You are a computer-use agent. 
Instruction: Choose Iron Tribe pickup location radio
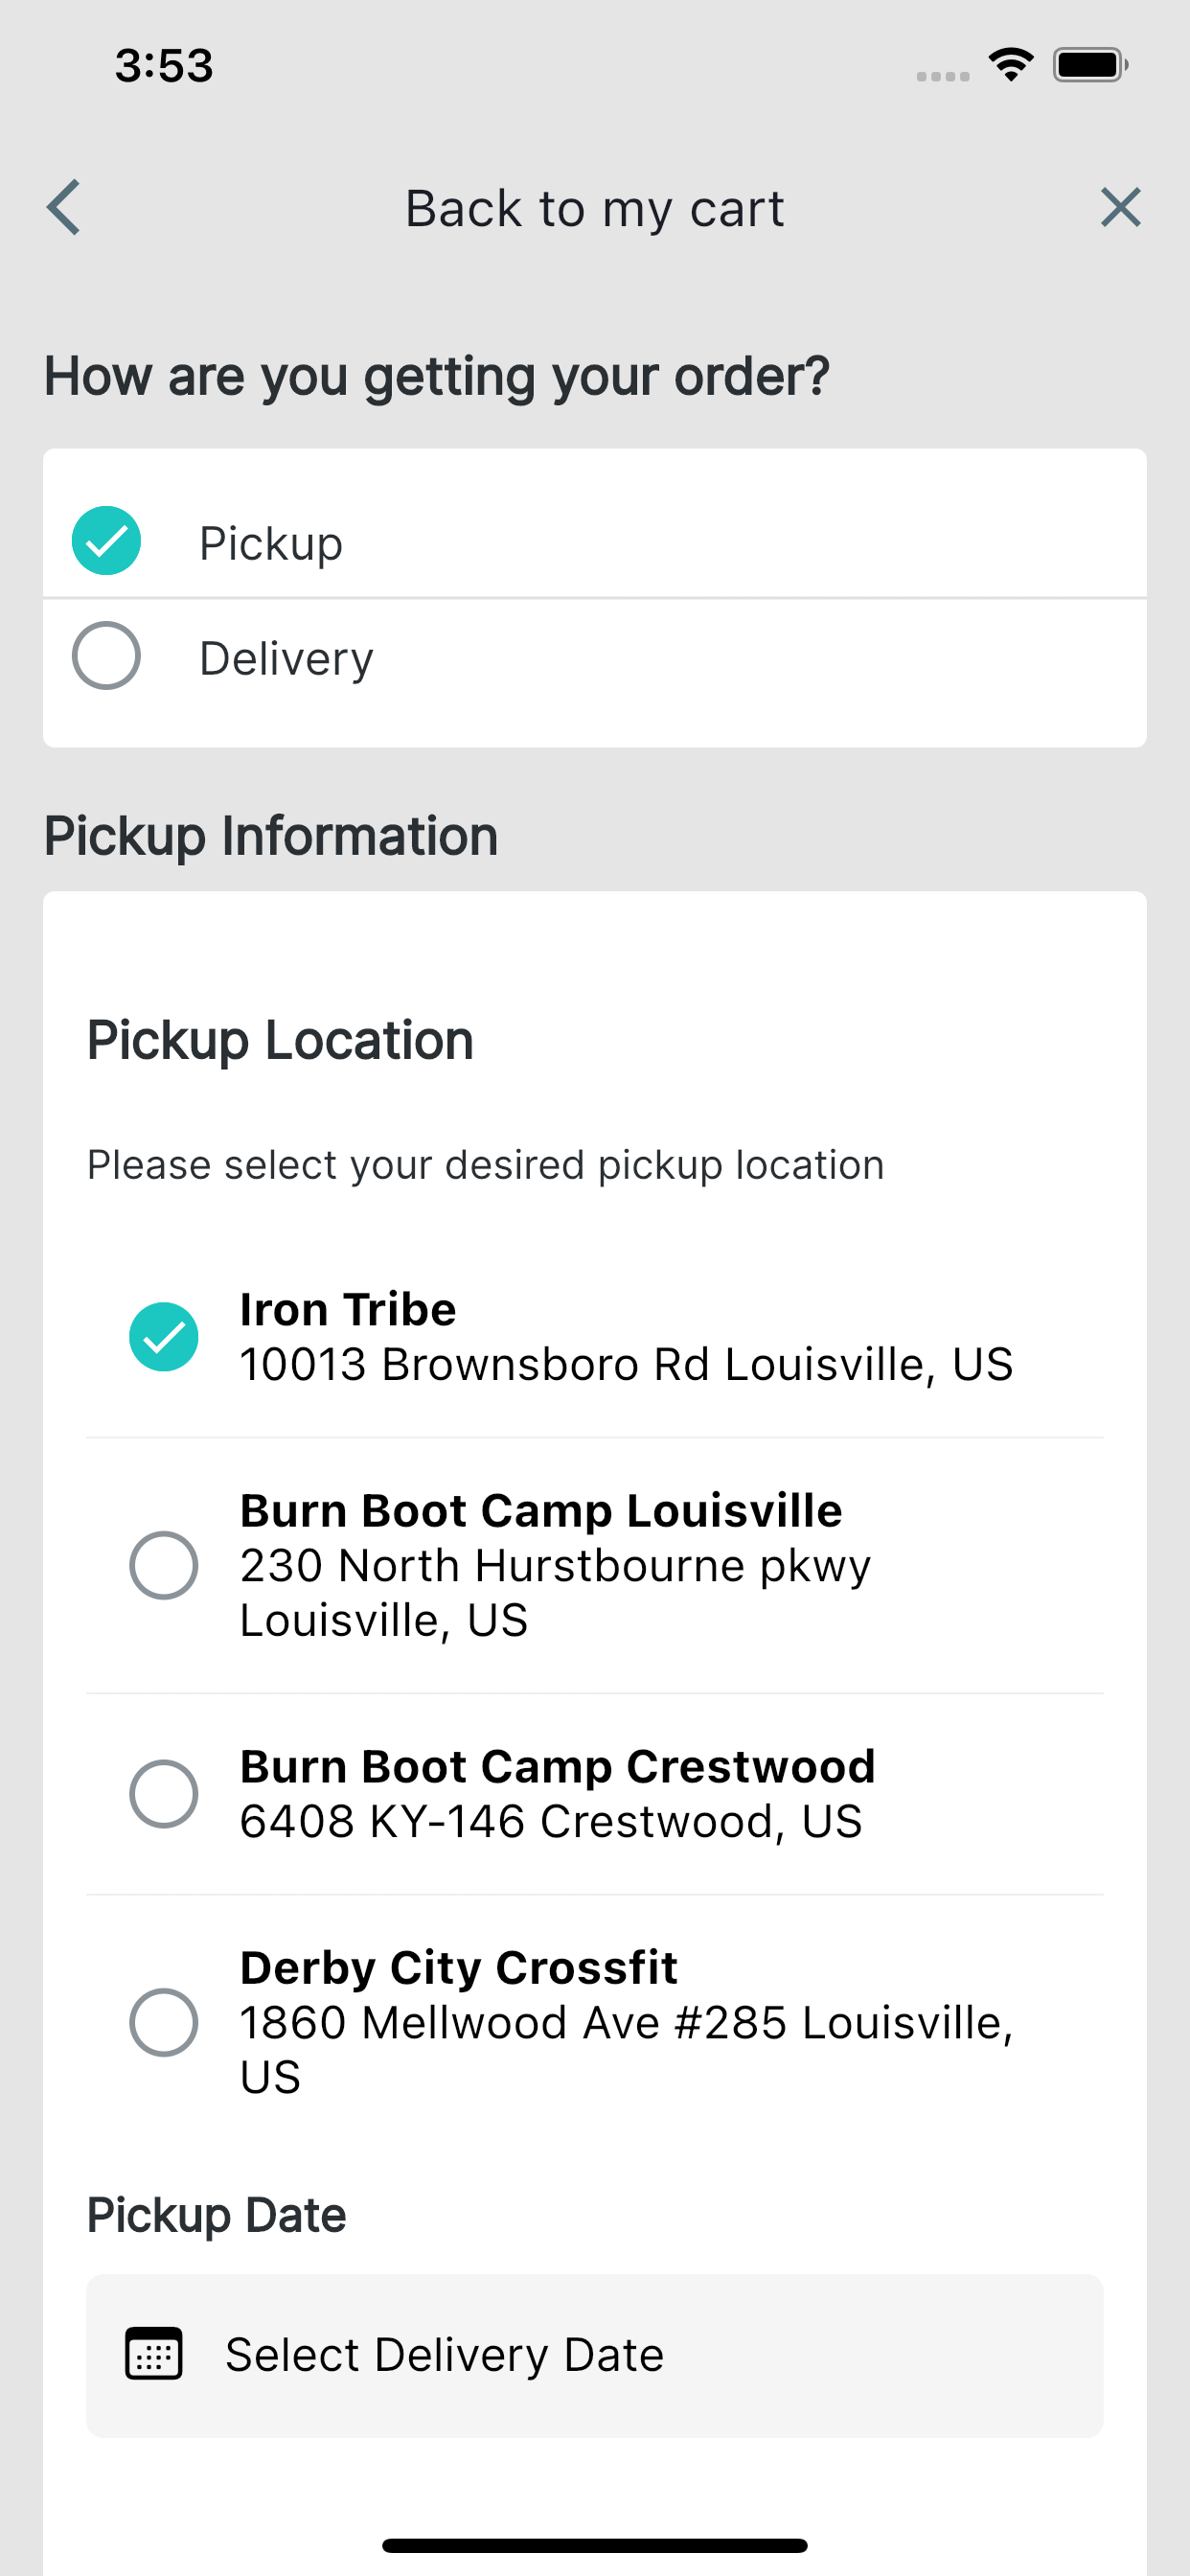point(164,1337)
